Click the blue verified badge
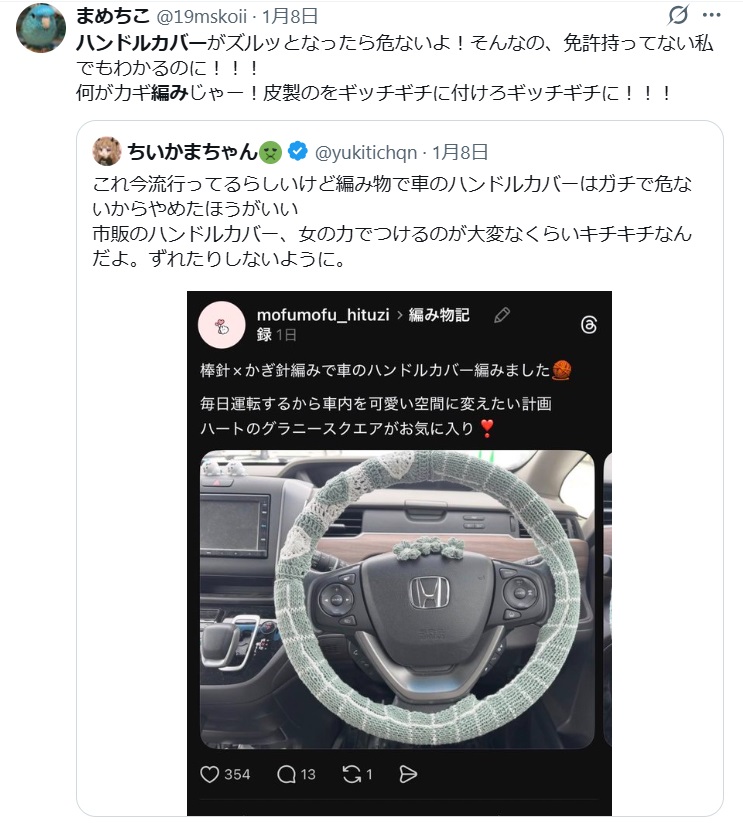This screenshot has height=835, width=743. coord(297,152)
